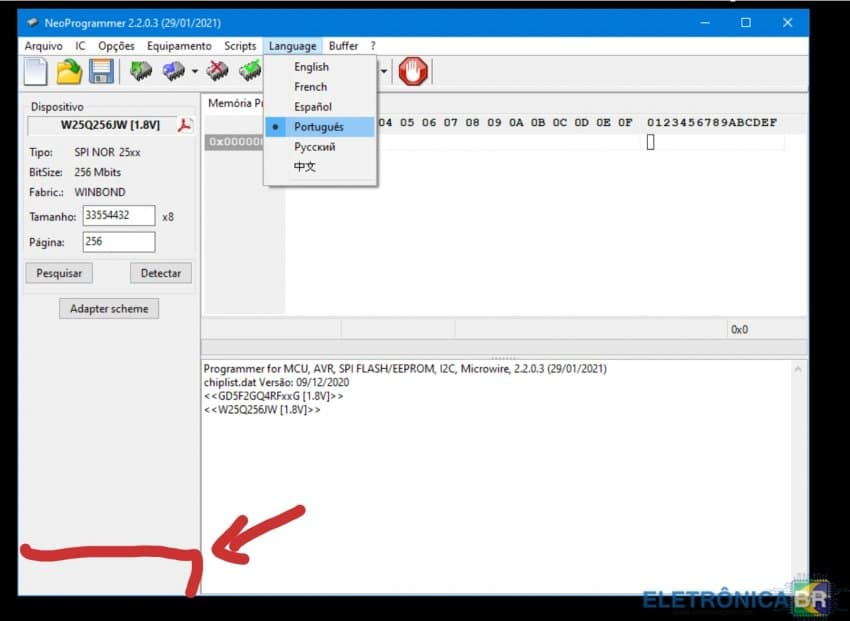Open a file using the folder icon

pos(69,72)
